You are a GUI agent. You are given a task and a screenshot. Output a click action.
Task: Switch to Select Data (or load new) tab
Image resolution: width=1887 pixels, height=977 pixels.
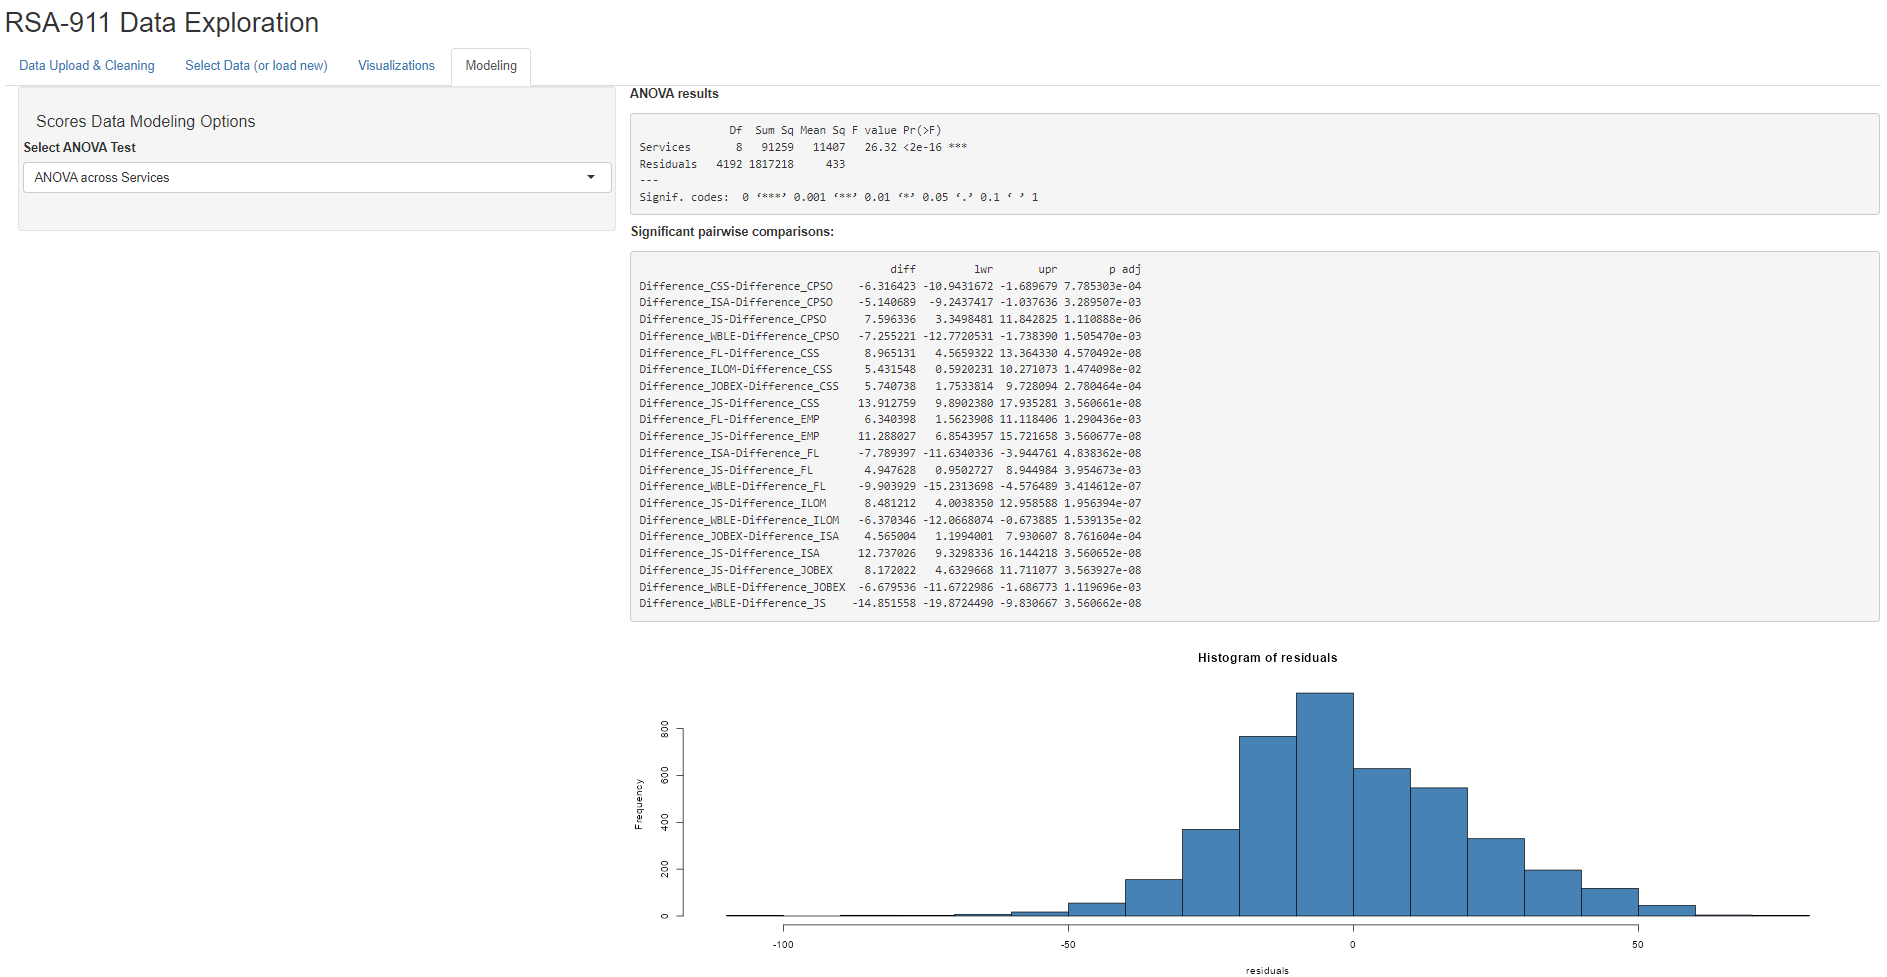256,66
